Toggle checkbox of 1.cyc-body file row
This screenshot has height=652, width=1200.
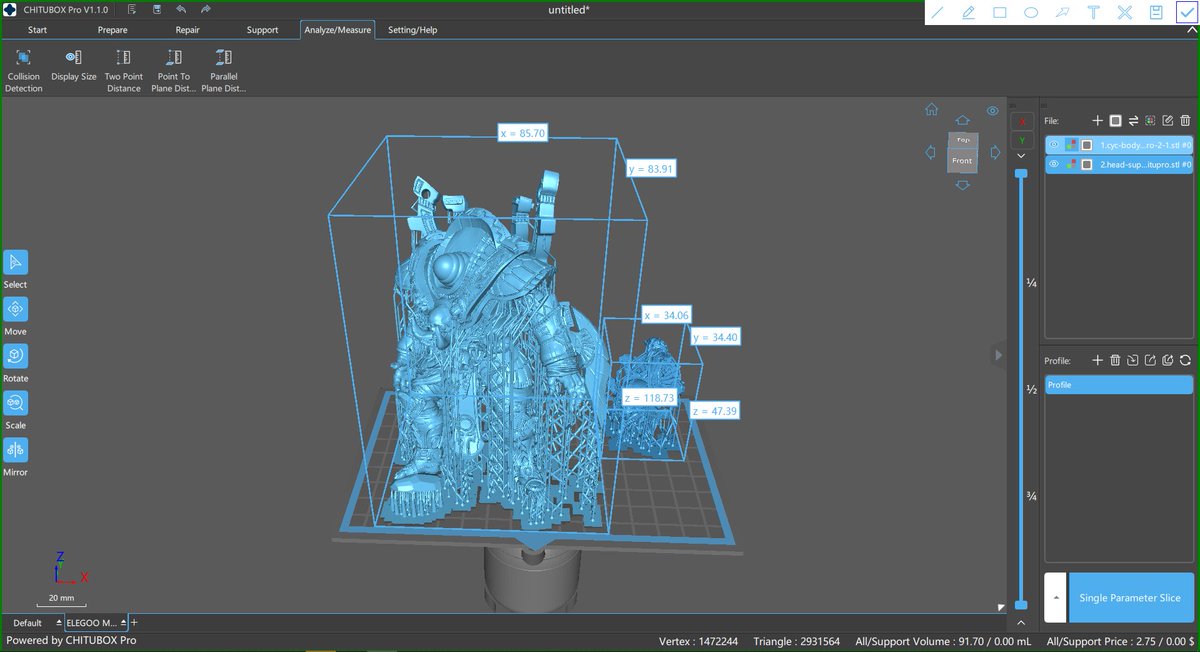click(1086, 145)
